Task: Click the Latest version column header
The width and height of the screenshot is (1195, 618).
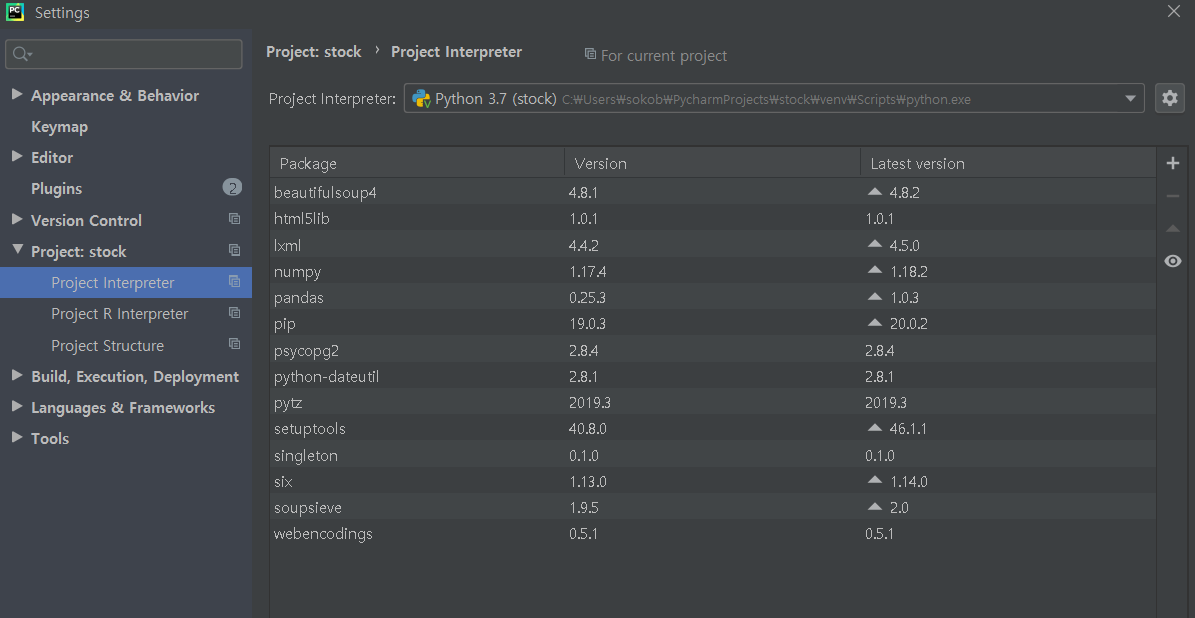Action: point(1008,163)
